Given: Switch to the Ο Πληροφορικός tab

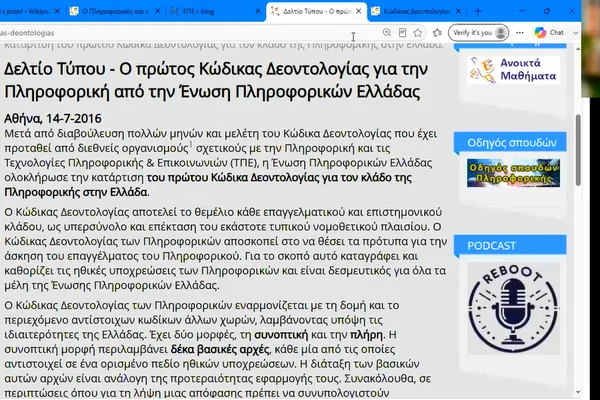Looking at the screenshot, I should point(114,11).
